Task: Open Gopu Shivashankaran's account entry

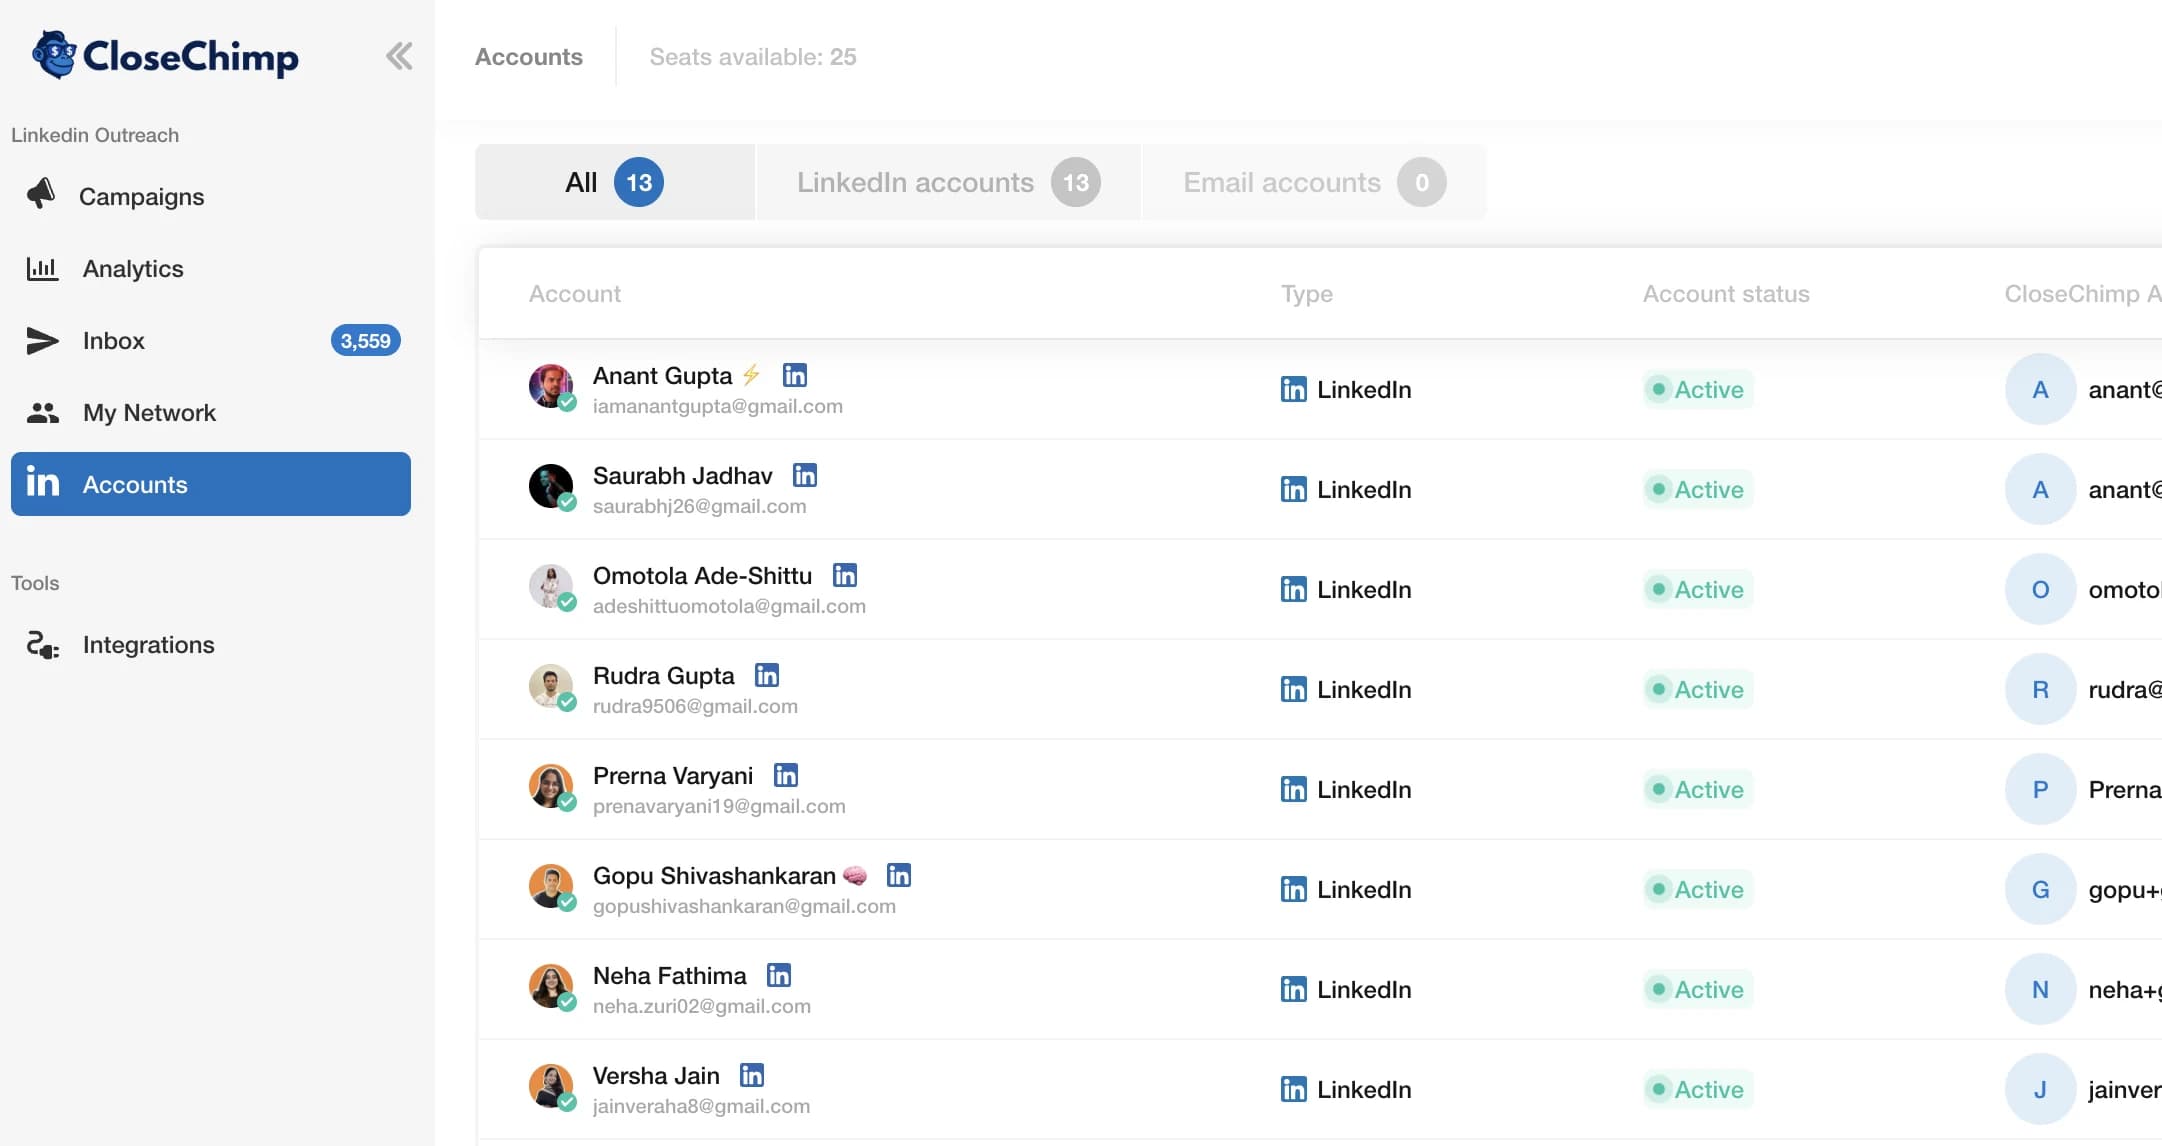Action: [714, 875]
